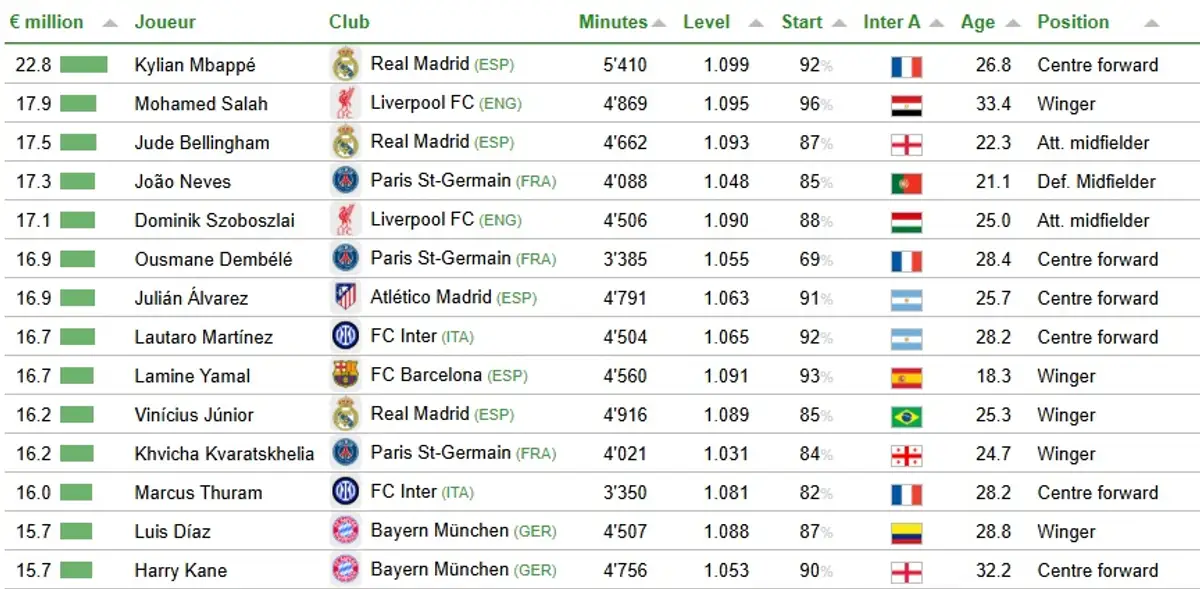Click Georgia flag in Khvicha Kvaratskhelia row
This screenshot has height=589, width=1200.
coord(906,456)
